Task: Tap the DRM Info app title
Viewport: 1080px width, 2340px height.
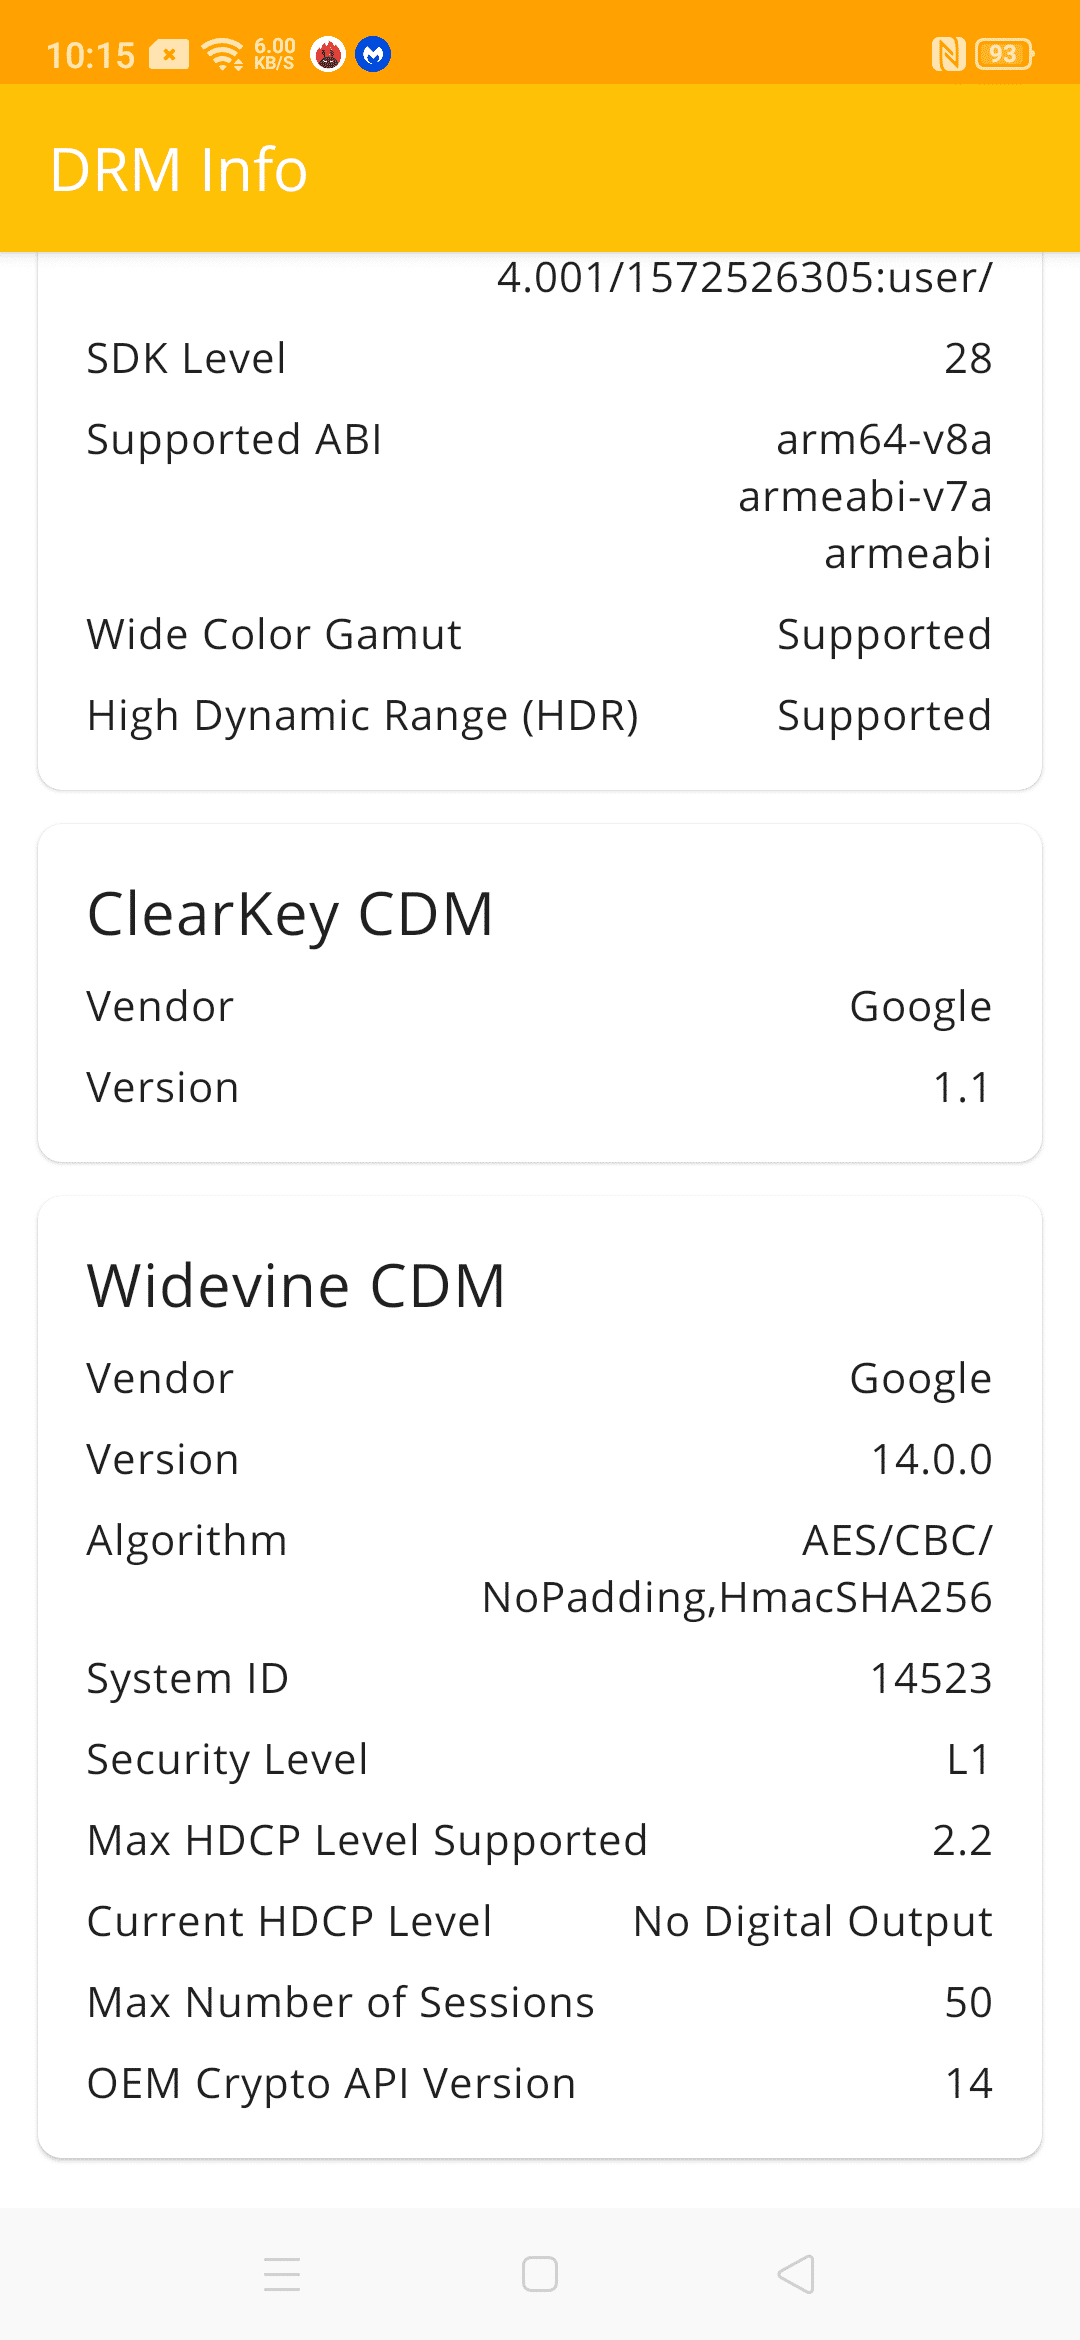Action: coord(179,169)
